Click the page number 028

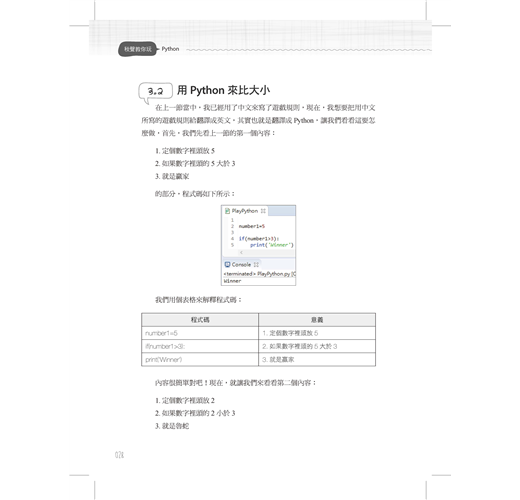click(119, 455)
